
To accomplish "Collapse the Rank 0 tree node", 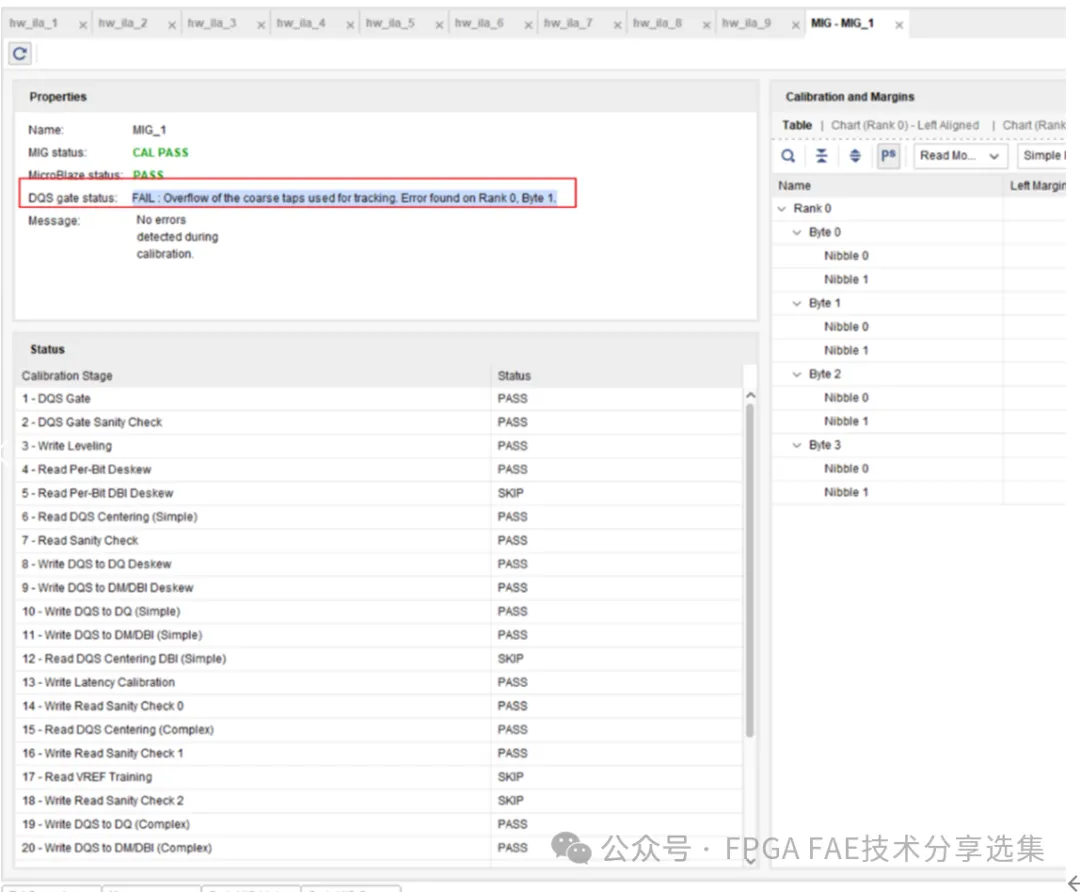I will point(782,209).
